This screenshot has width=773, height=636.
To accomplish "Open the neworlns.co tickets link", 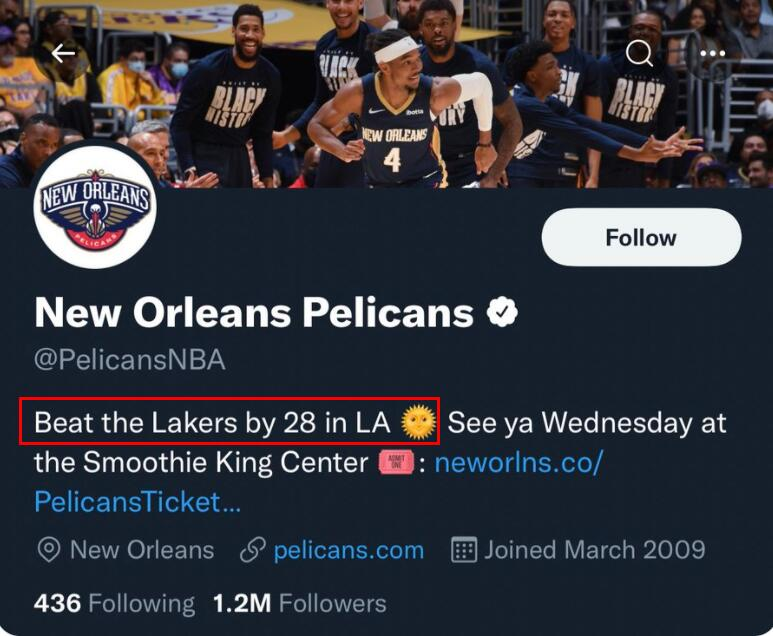I will 517,464.
